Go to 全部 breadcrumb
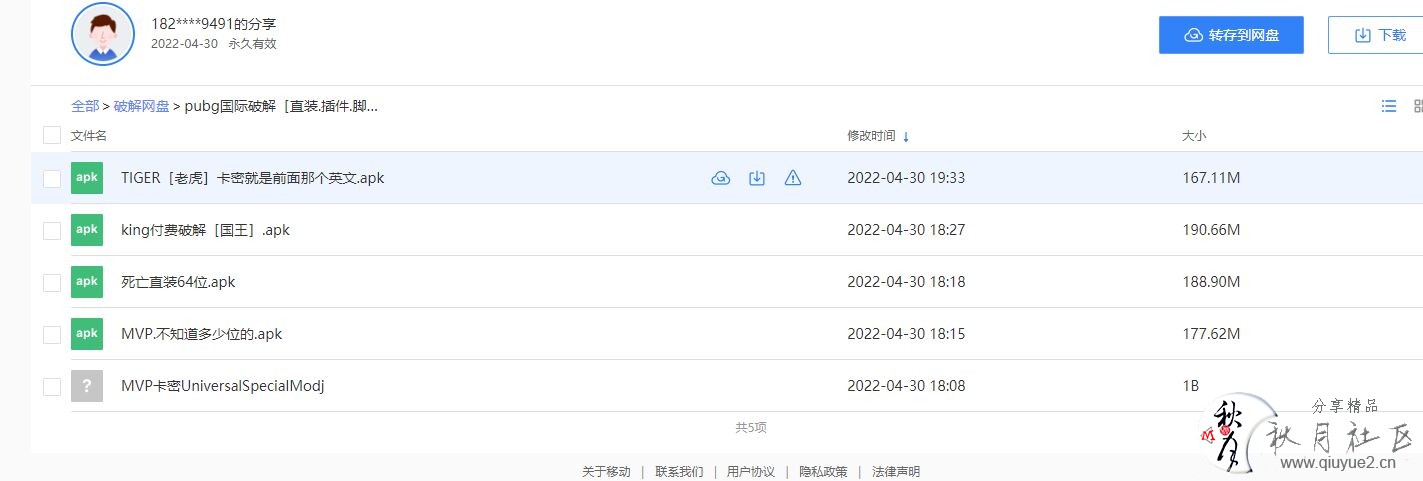The width and height of the screenshot is (1423, 481). (x=85, y=106)
